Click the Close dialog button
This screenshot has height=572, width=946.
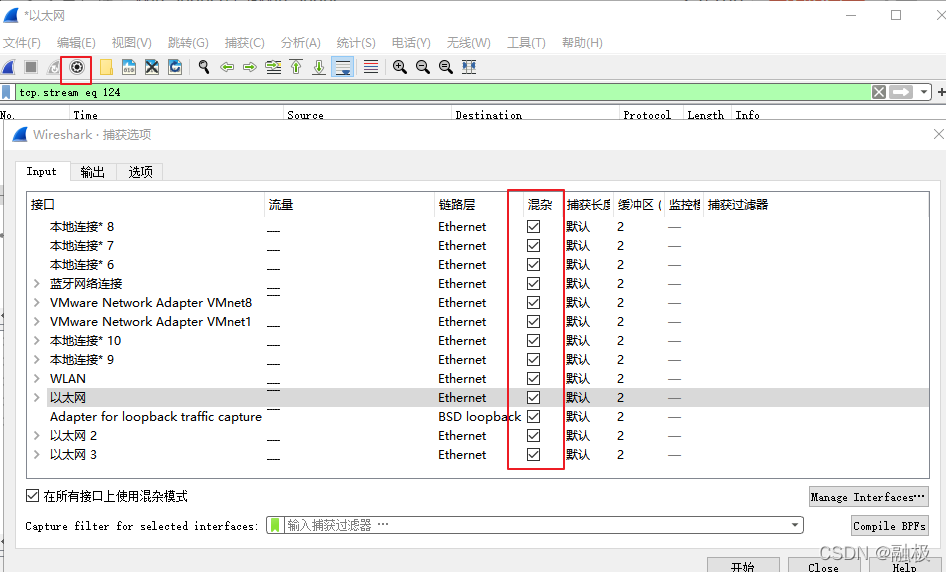pyautogui.click(x=824, y=566)
